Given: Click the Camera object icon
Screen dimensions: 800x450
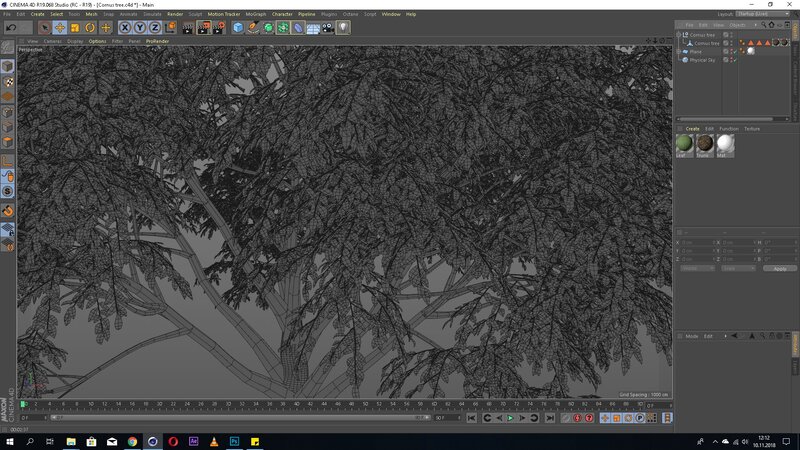Looking at the screenshot, I should coord(328,28).
